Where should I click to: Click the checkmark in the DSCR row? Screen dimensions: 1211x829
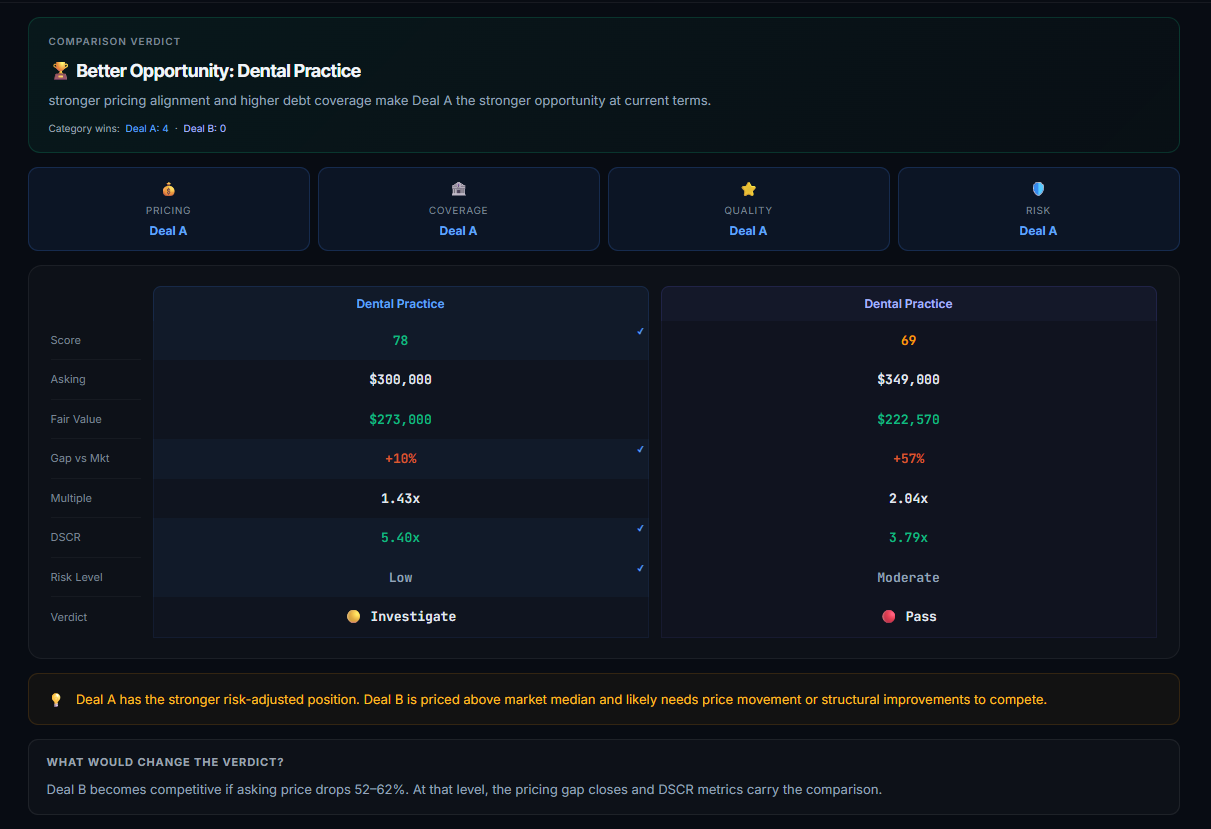pos(640,528)
